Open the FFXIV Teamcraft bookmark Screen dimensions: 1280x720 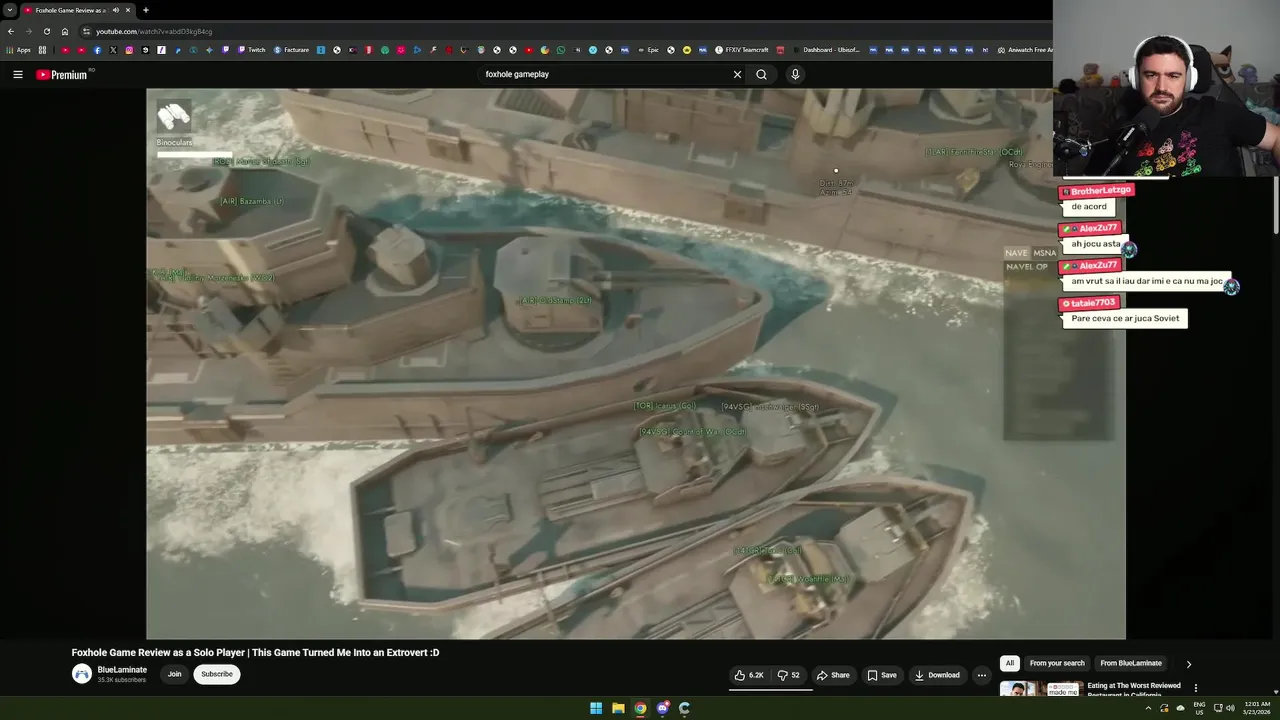coord(741,50)
